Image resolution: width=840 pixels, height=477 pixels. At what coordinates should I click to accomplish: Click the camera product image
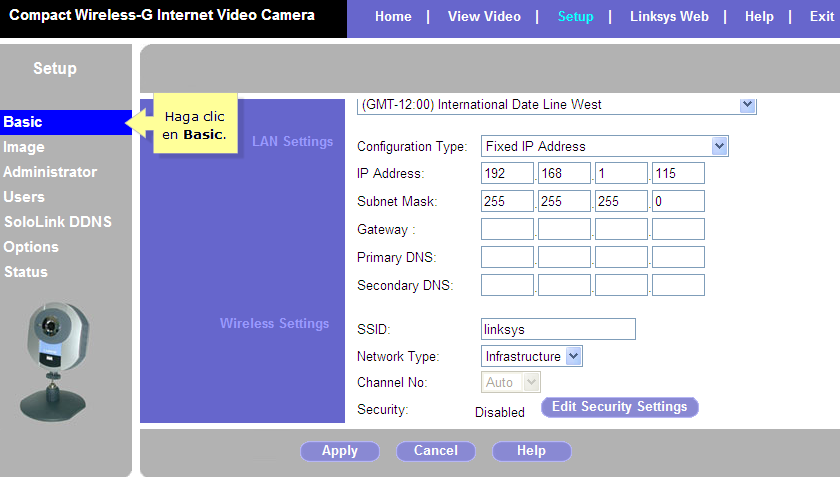pos(55,362)
